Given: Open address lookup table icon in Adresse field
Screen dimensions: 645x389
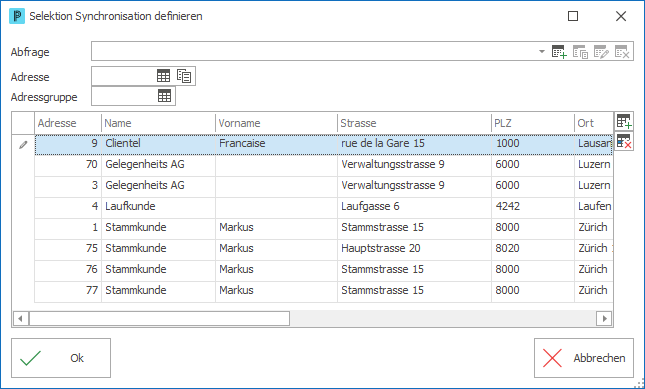Looking at the screenshot, I should 163,76.
